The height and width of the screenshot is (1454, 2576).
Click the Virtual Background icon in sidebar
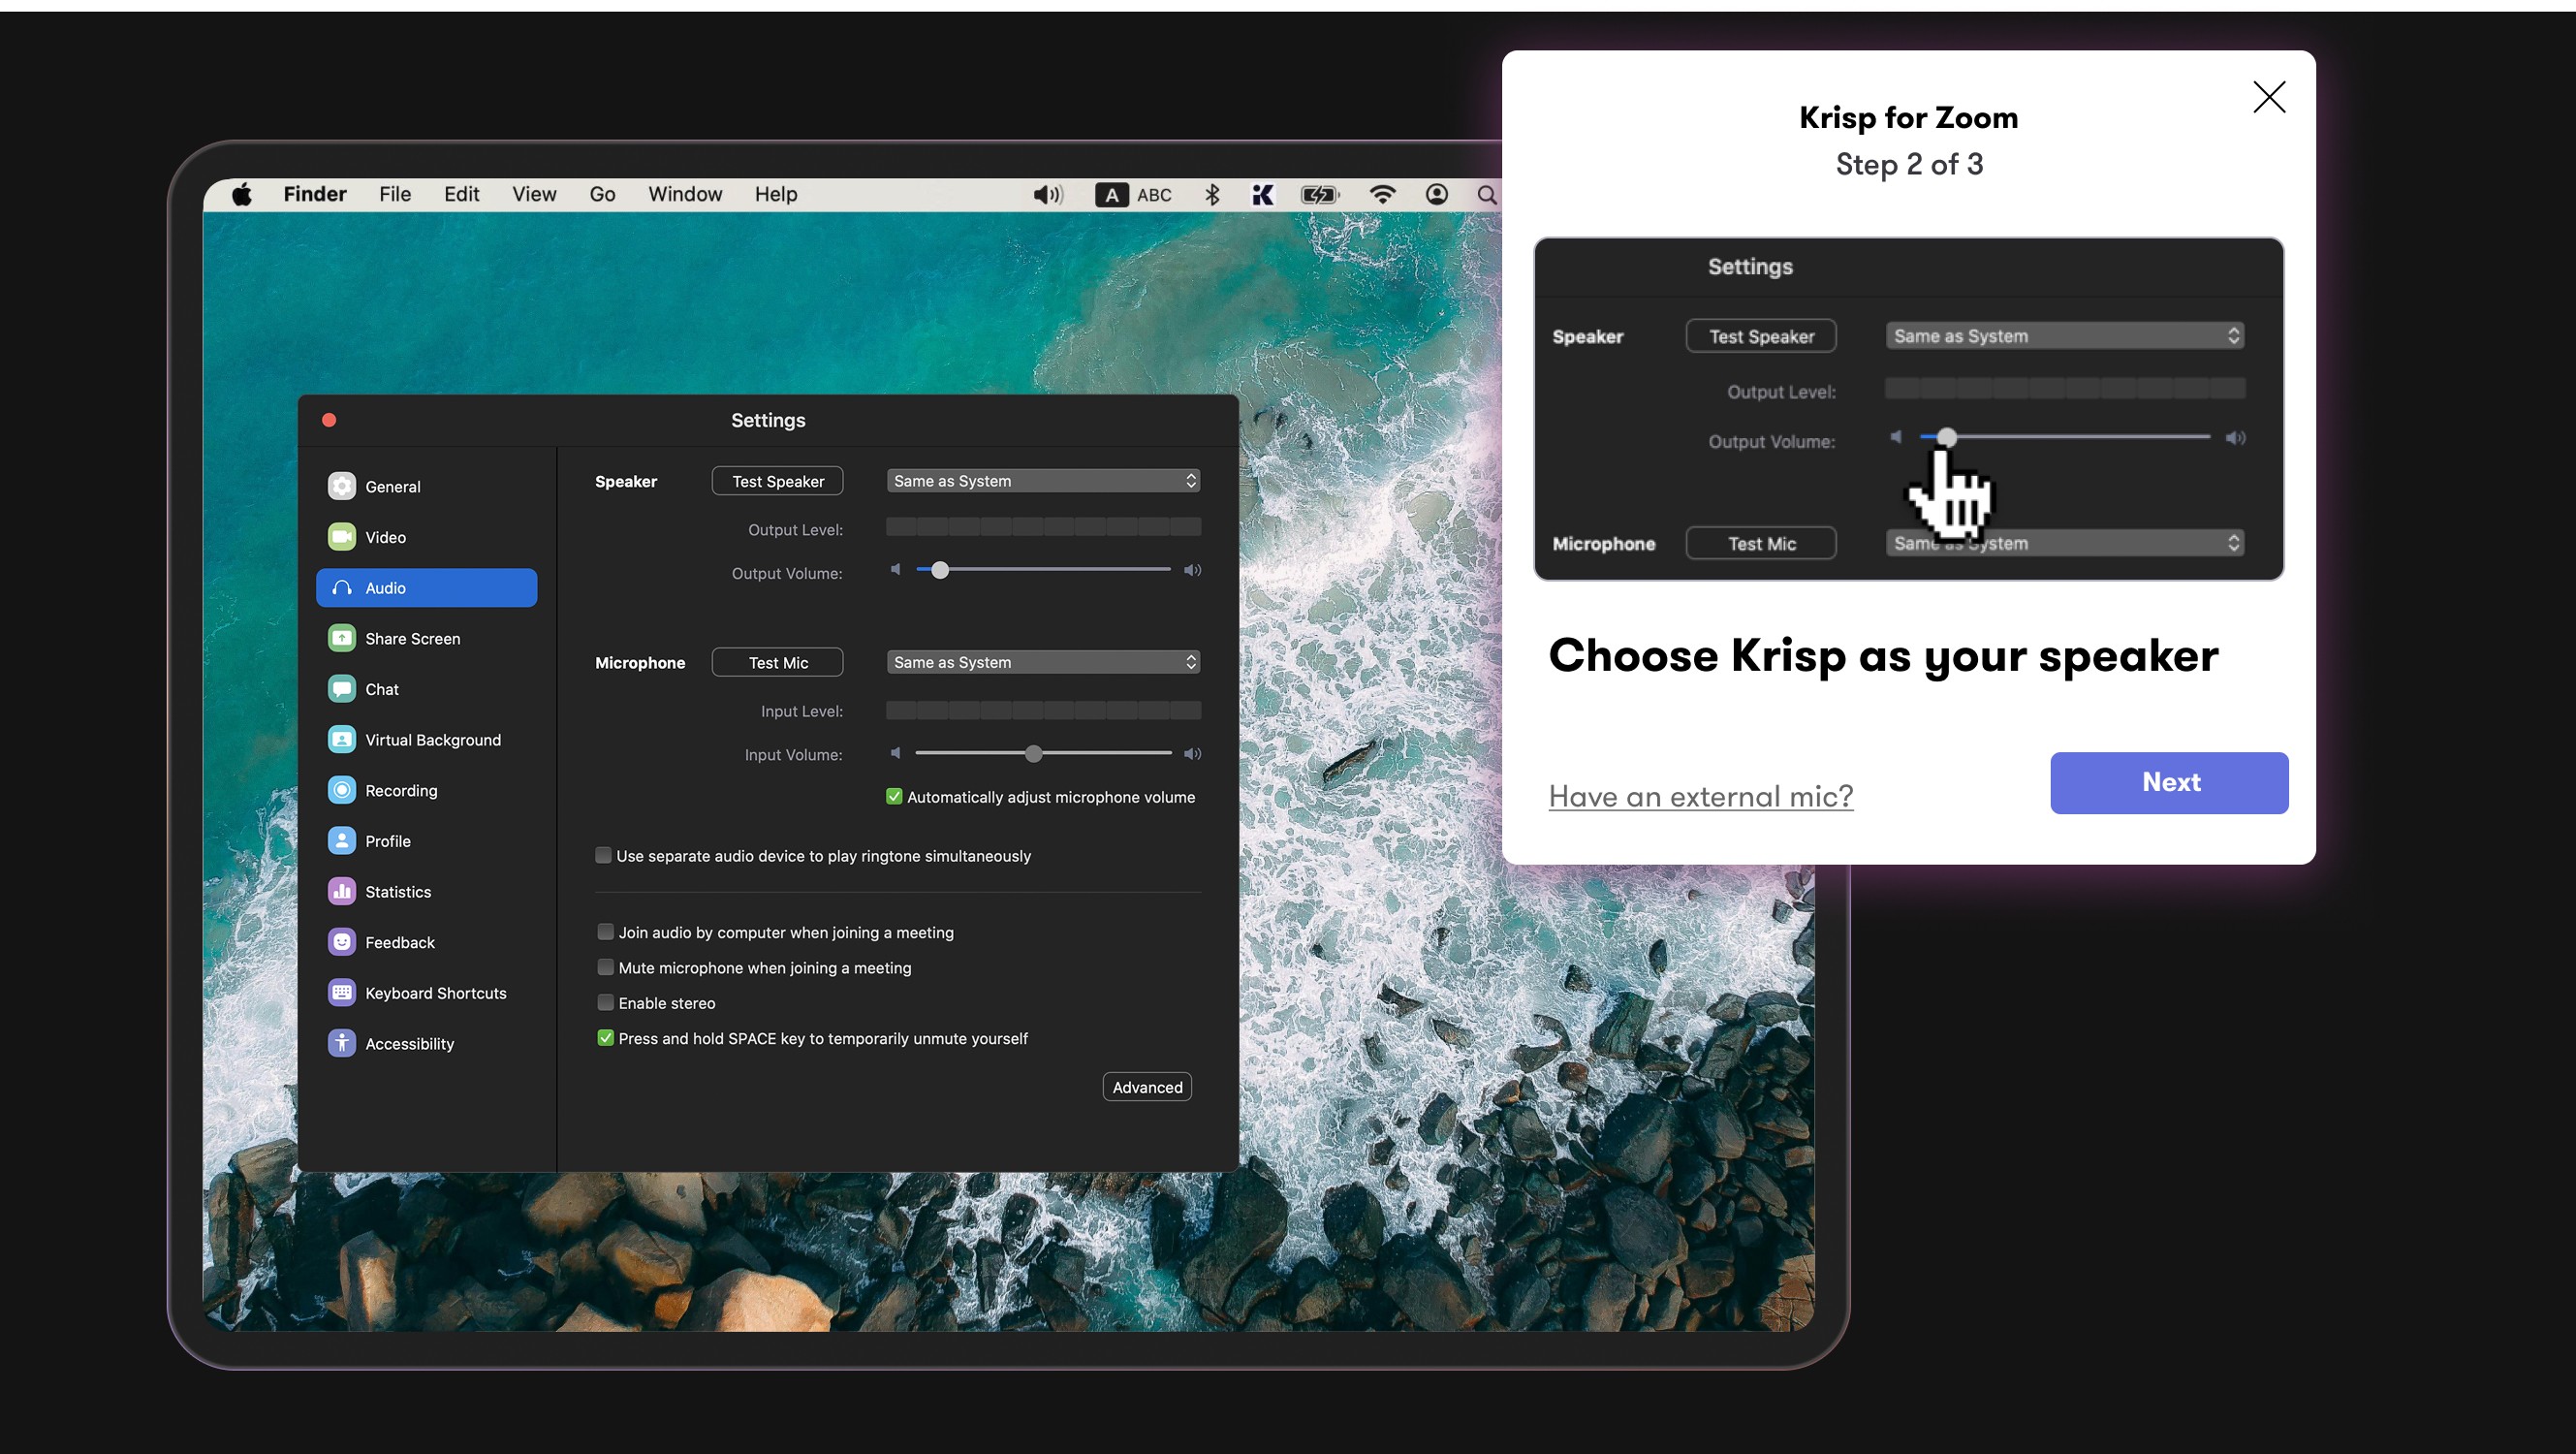342,740
